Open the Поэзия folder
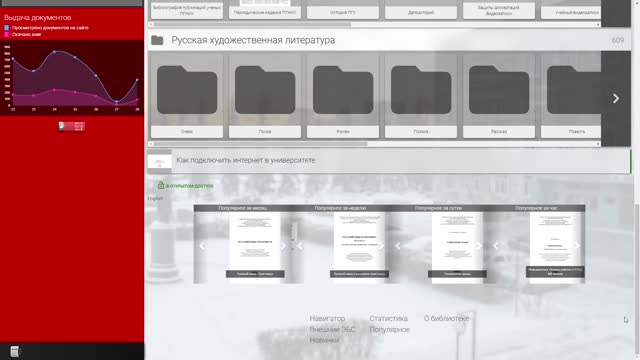 click(x=421, y=96)
